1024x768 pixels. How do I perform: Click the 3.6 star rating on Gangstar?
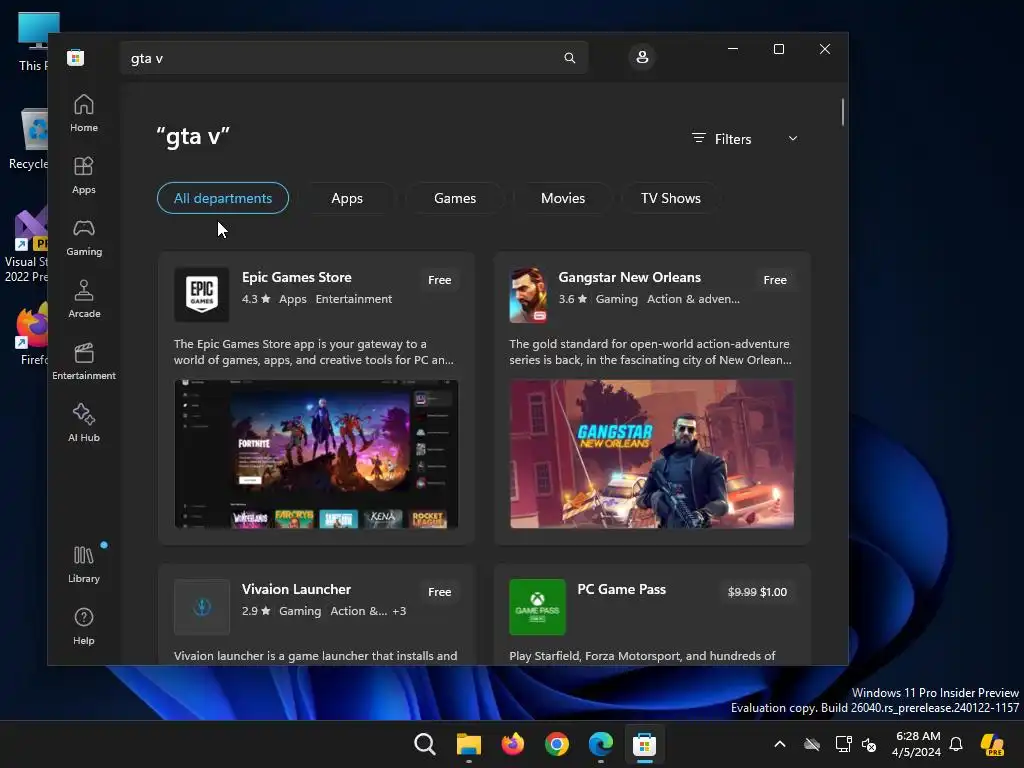click(573, 299)
